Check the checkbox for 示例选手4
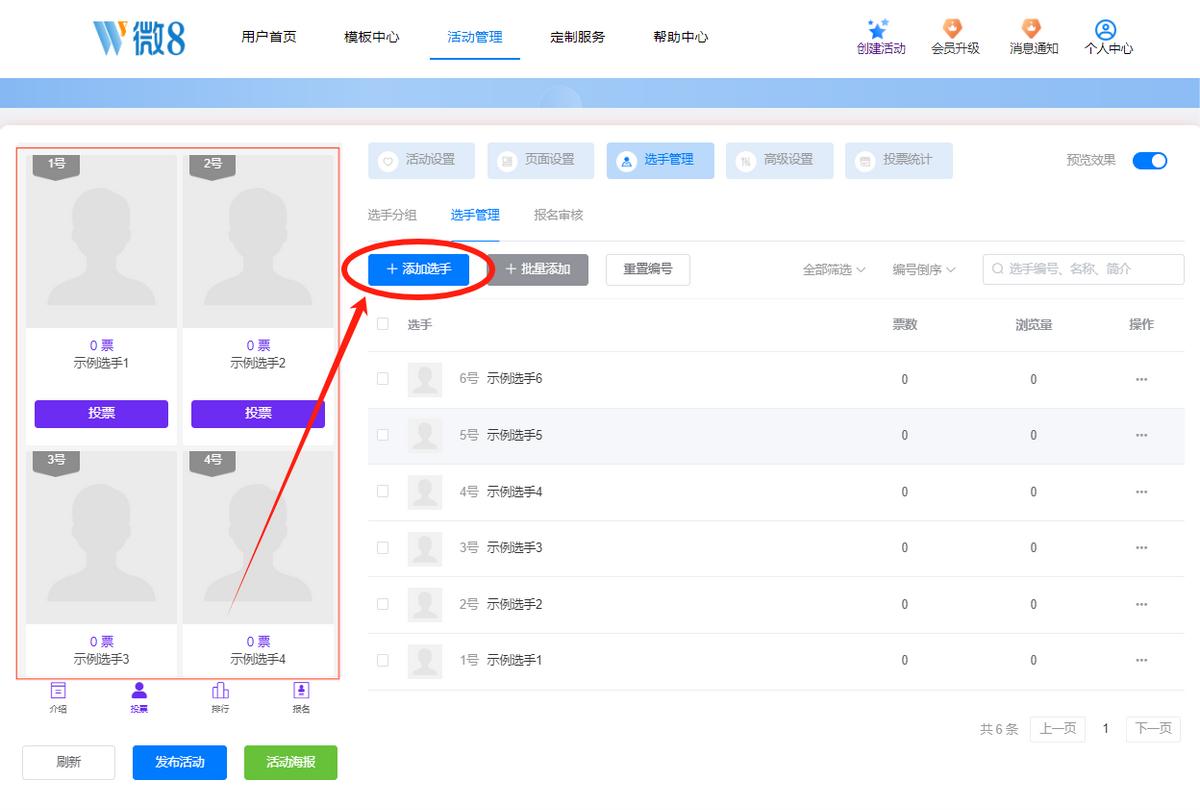The image size is (1200, 810). [x=382, y=492]
